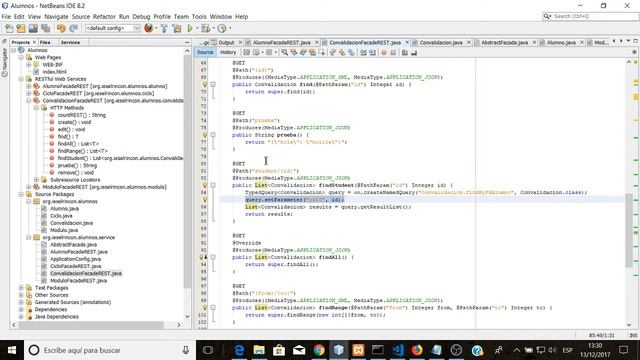Click the Uncomment lines editor icon

(x=414, y=52)
